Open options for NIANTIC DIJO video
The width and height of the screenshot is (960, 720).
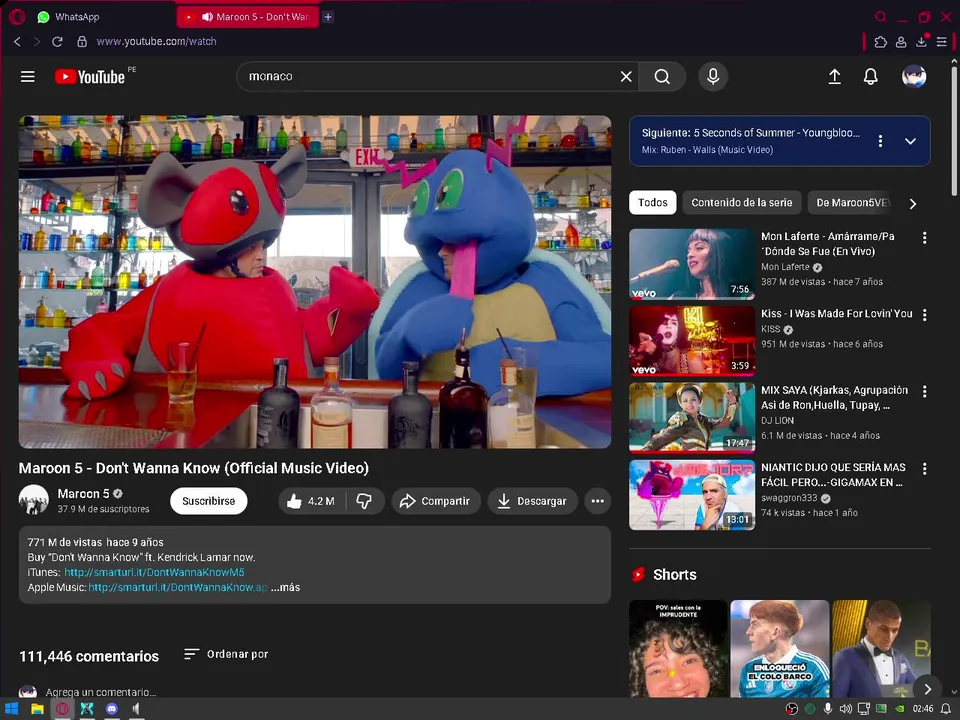coord(924,468)
